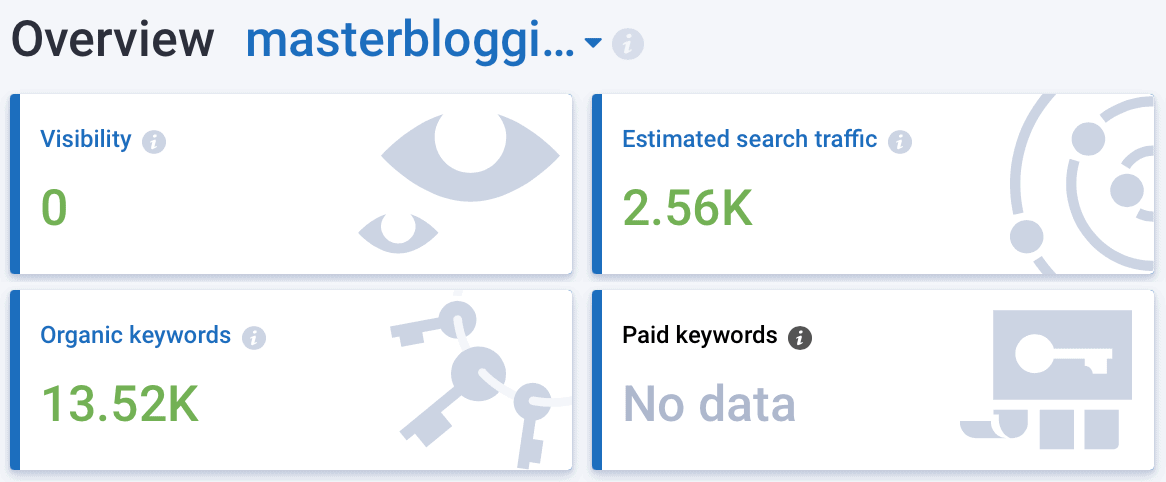Click the Visibility value 0

[54, 207]
